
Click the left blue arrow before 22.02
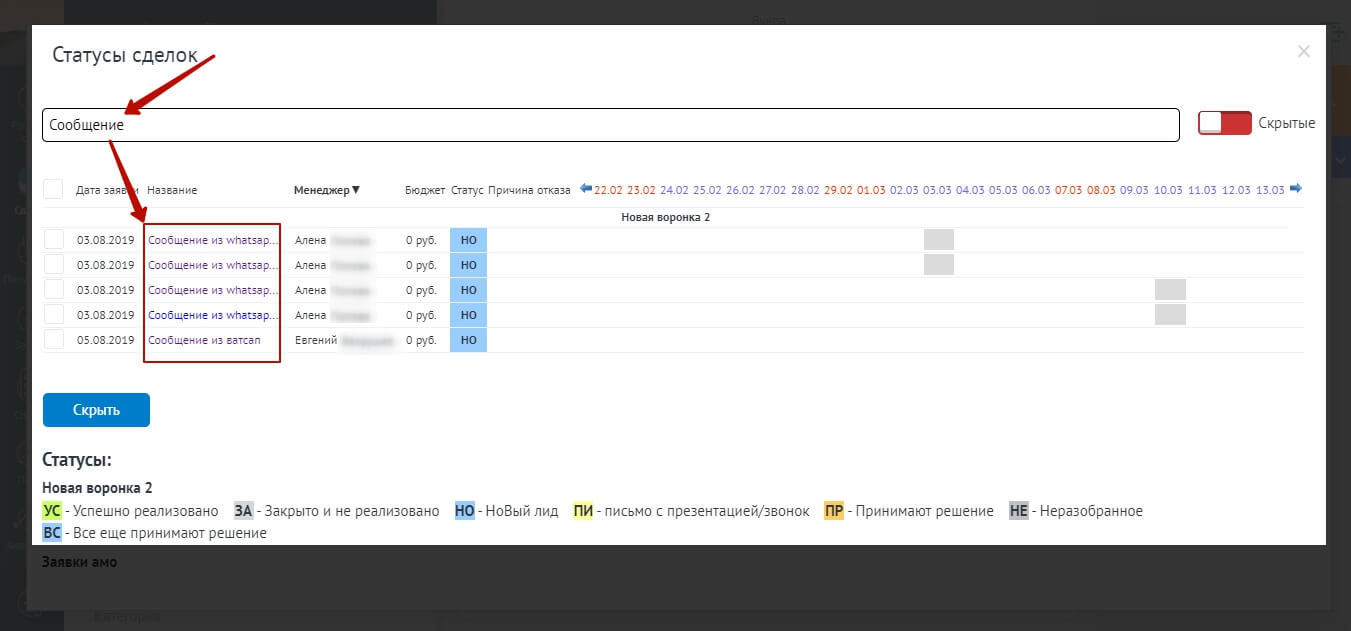tap(586, 189)
